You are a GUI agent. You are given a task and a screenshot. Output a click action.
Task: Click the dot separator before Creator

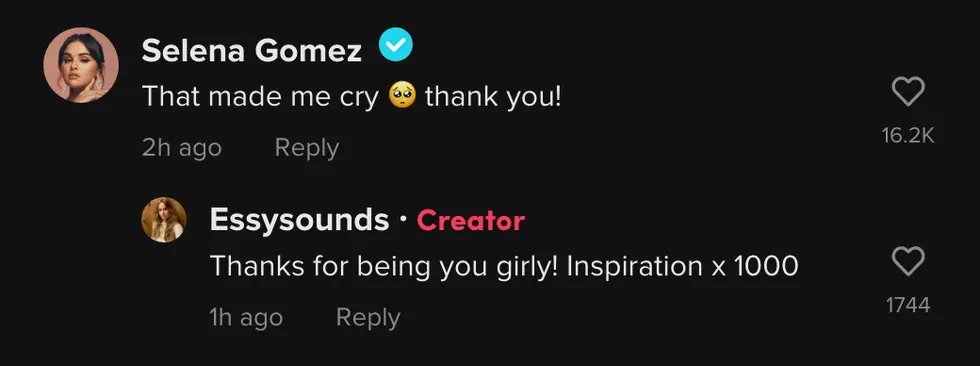403,220
